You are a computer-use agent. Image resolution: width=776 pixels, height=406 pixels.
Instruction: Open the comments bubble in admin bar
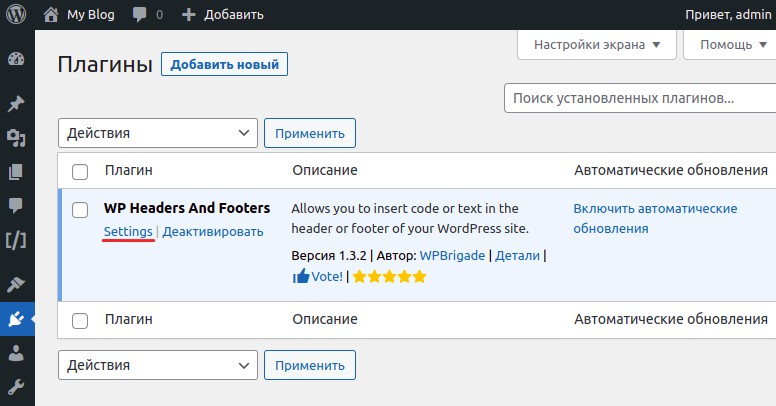pyautogui.click(x=139, y=15)
